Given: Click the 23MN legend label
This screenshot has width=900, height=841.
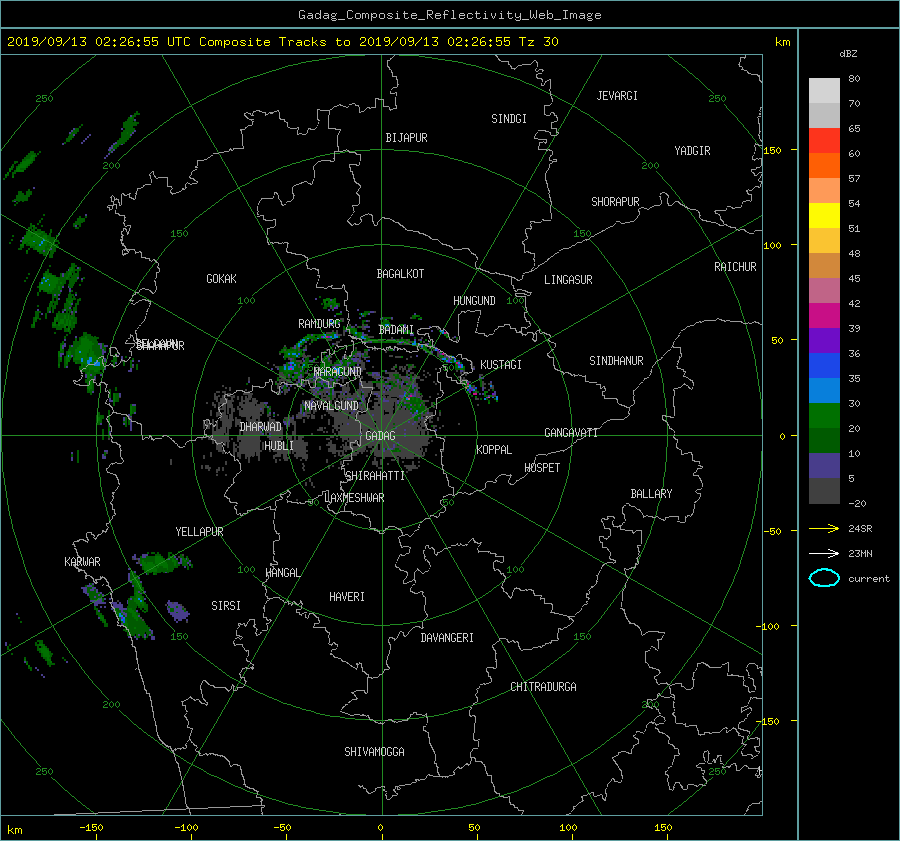Looking at the screenshot, I should [x=860, y=553].
